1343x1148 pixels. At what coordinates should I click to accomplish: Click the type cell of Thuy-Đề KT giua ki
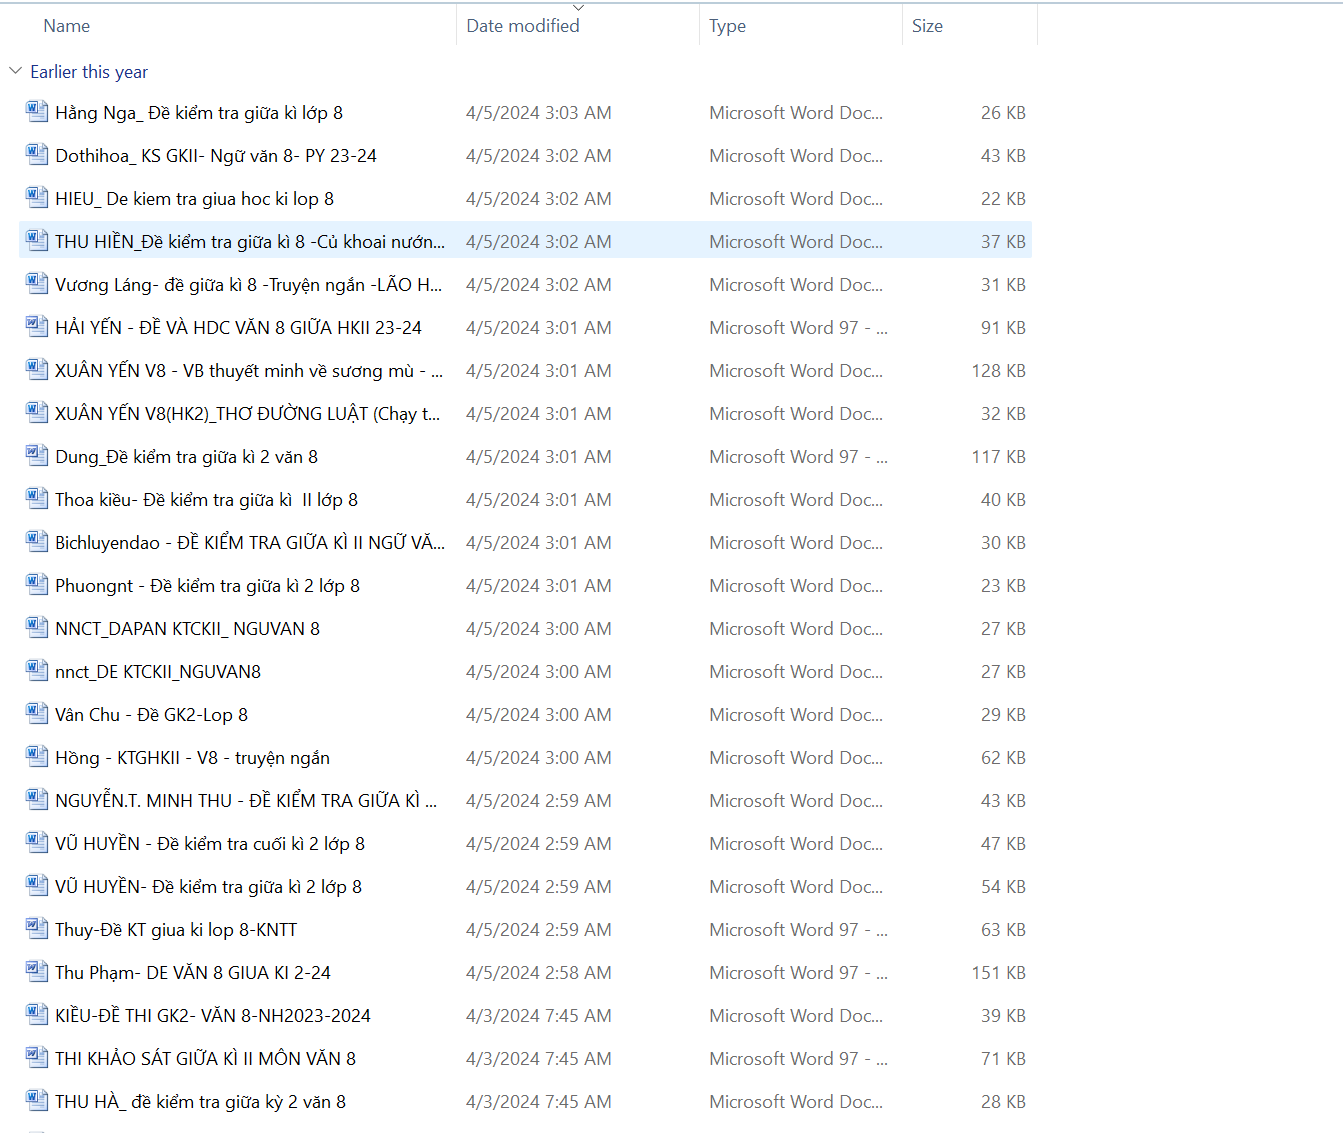point(798,930)
